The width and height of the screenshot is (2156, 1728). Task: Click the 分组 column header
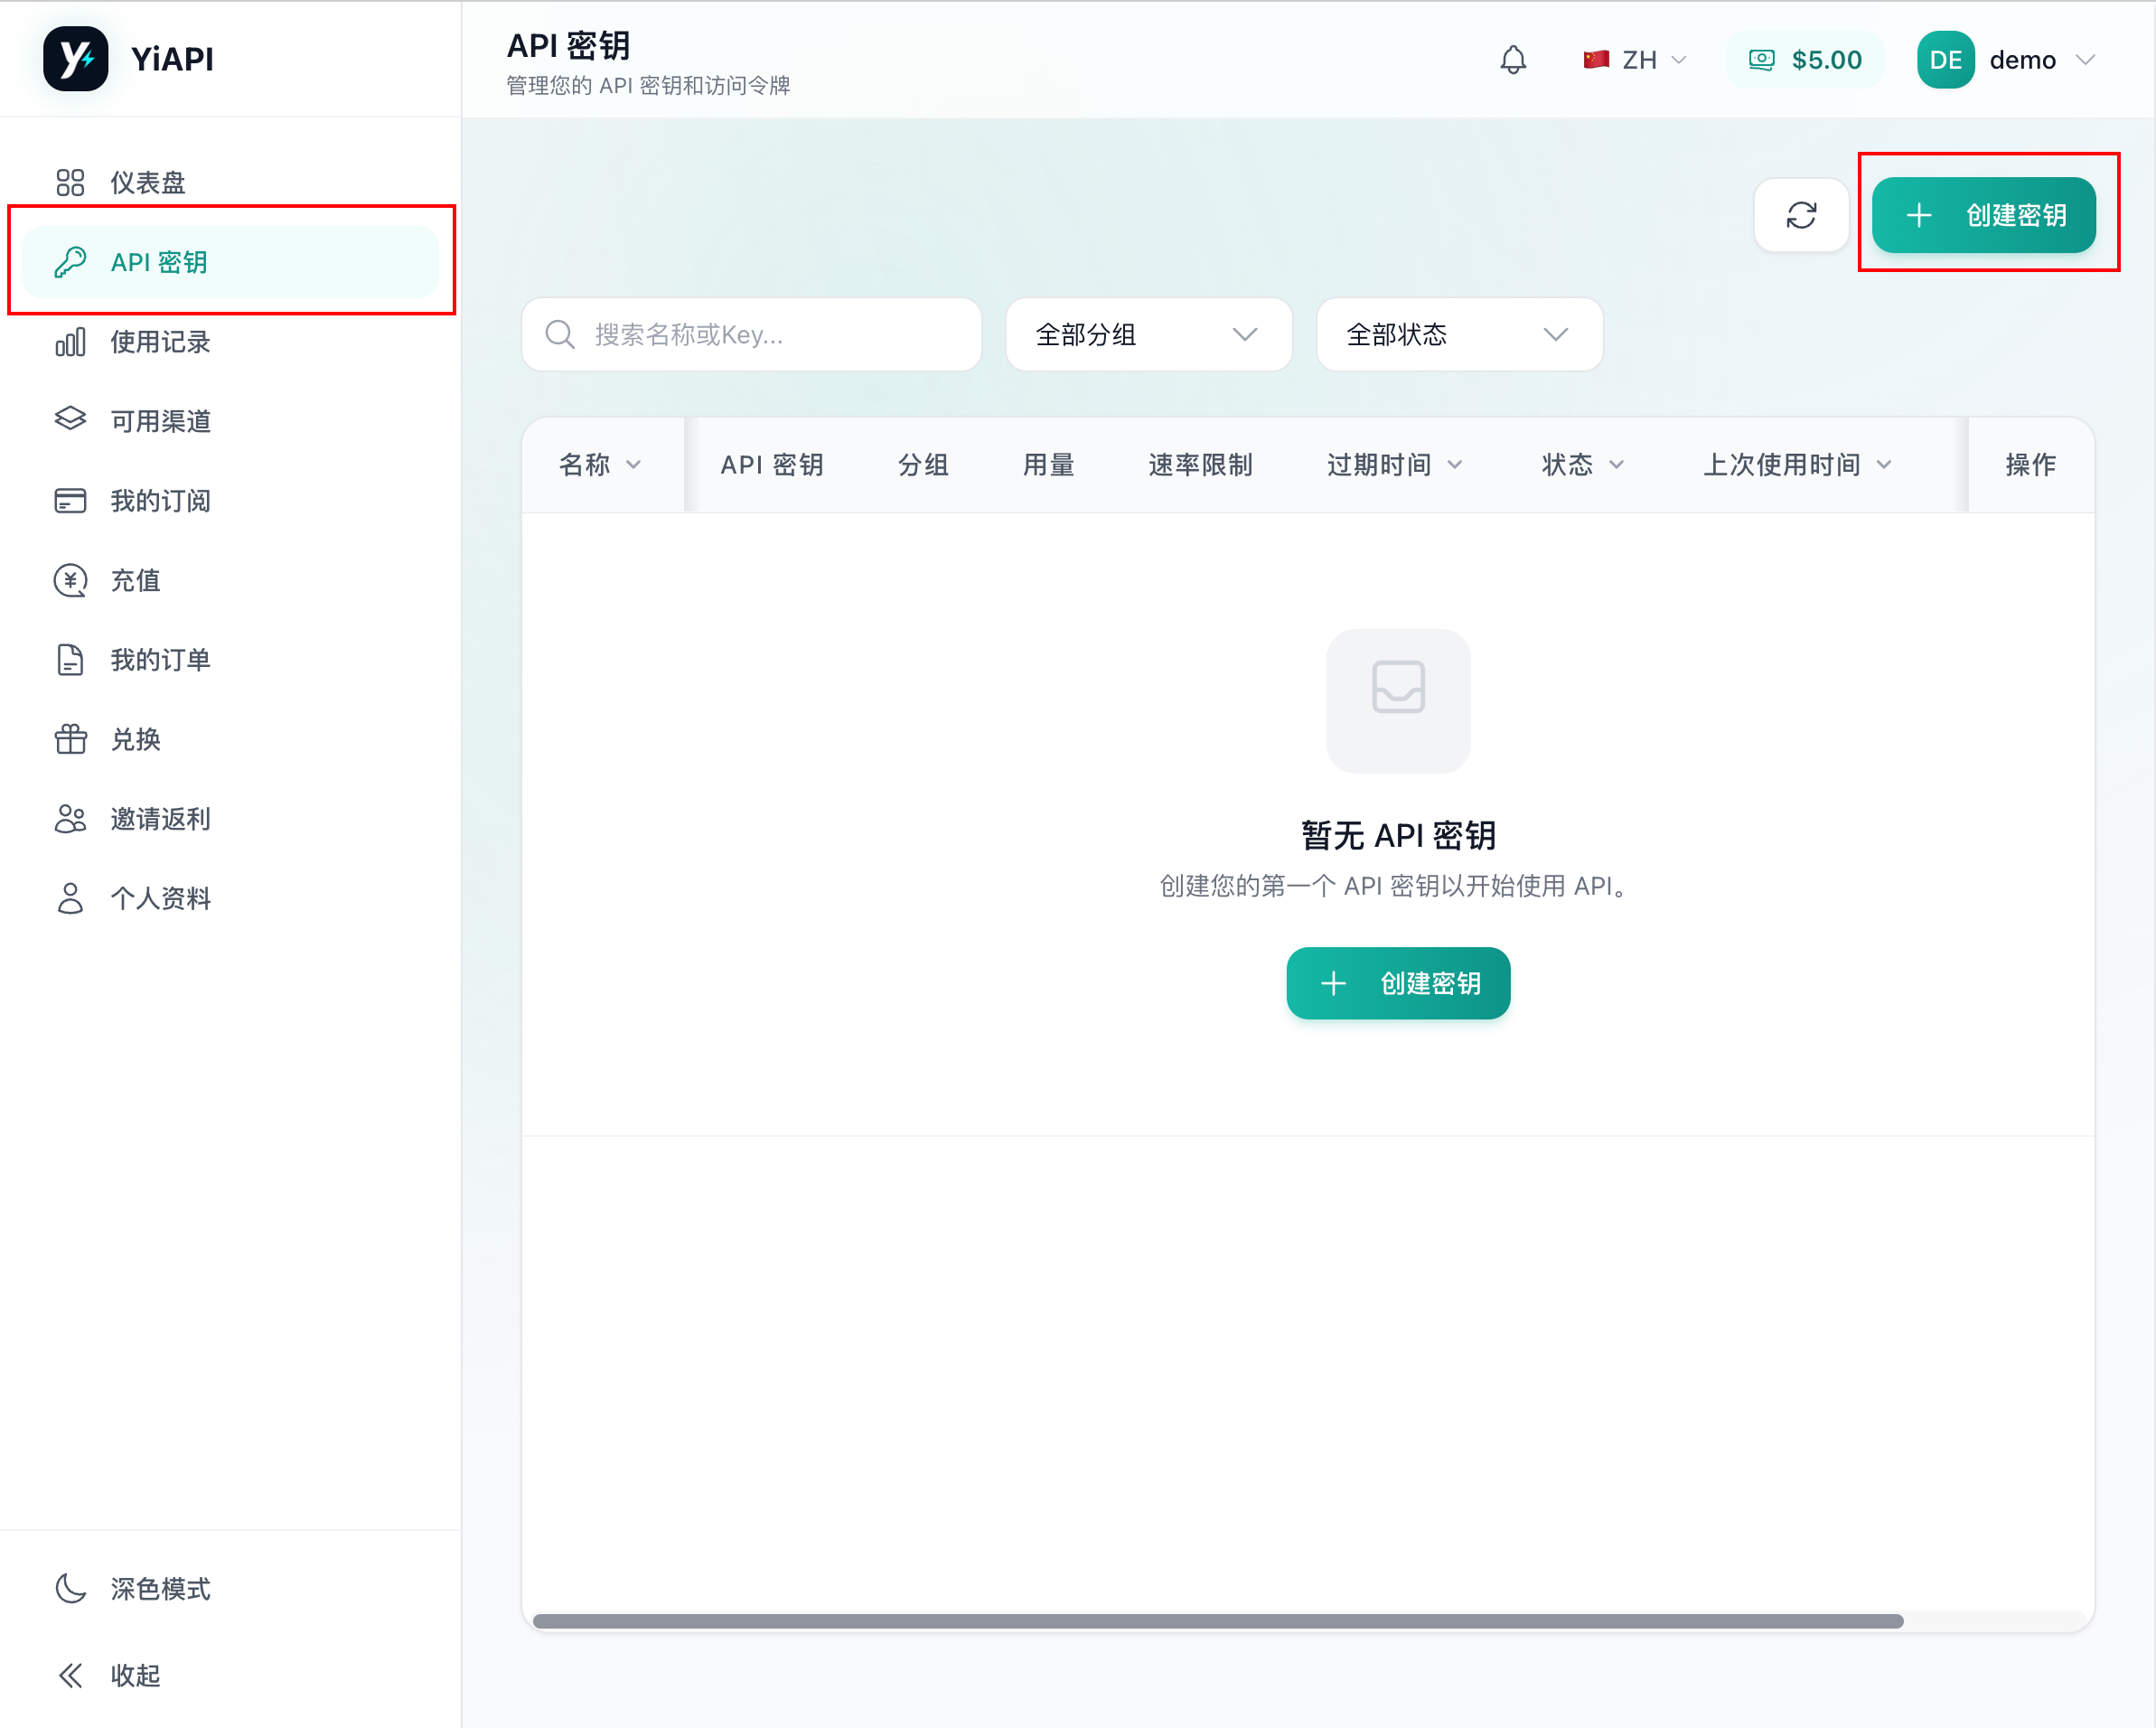click(923, 464)
